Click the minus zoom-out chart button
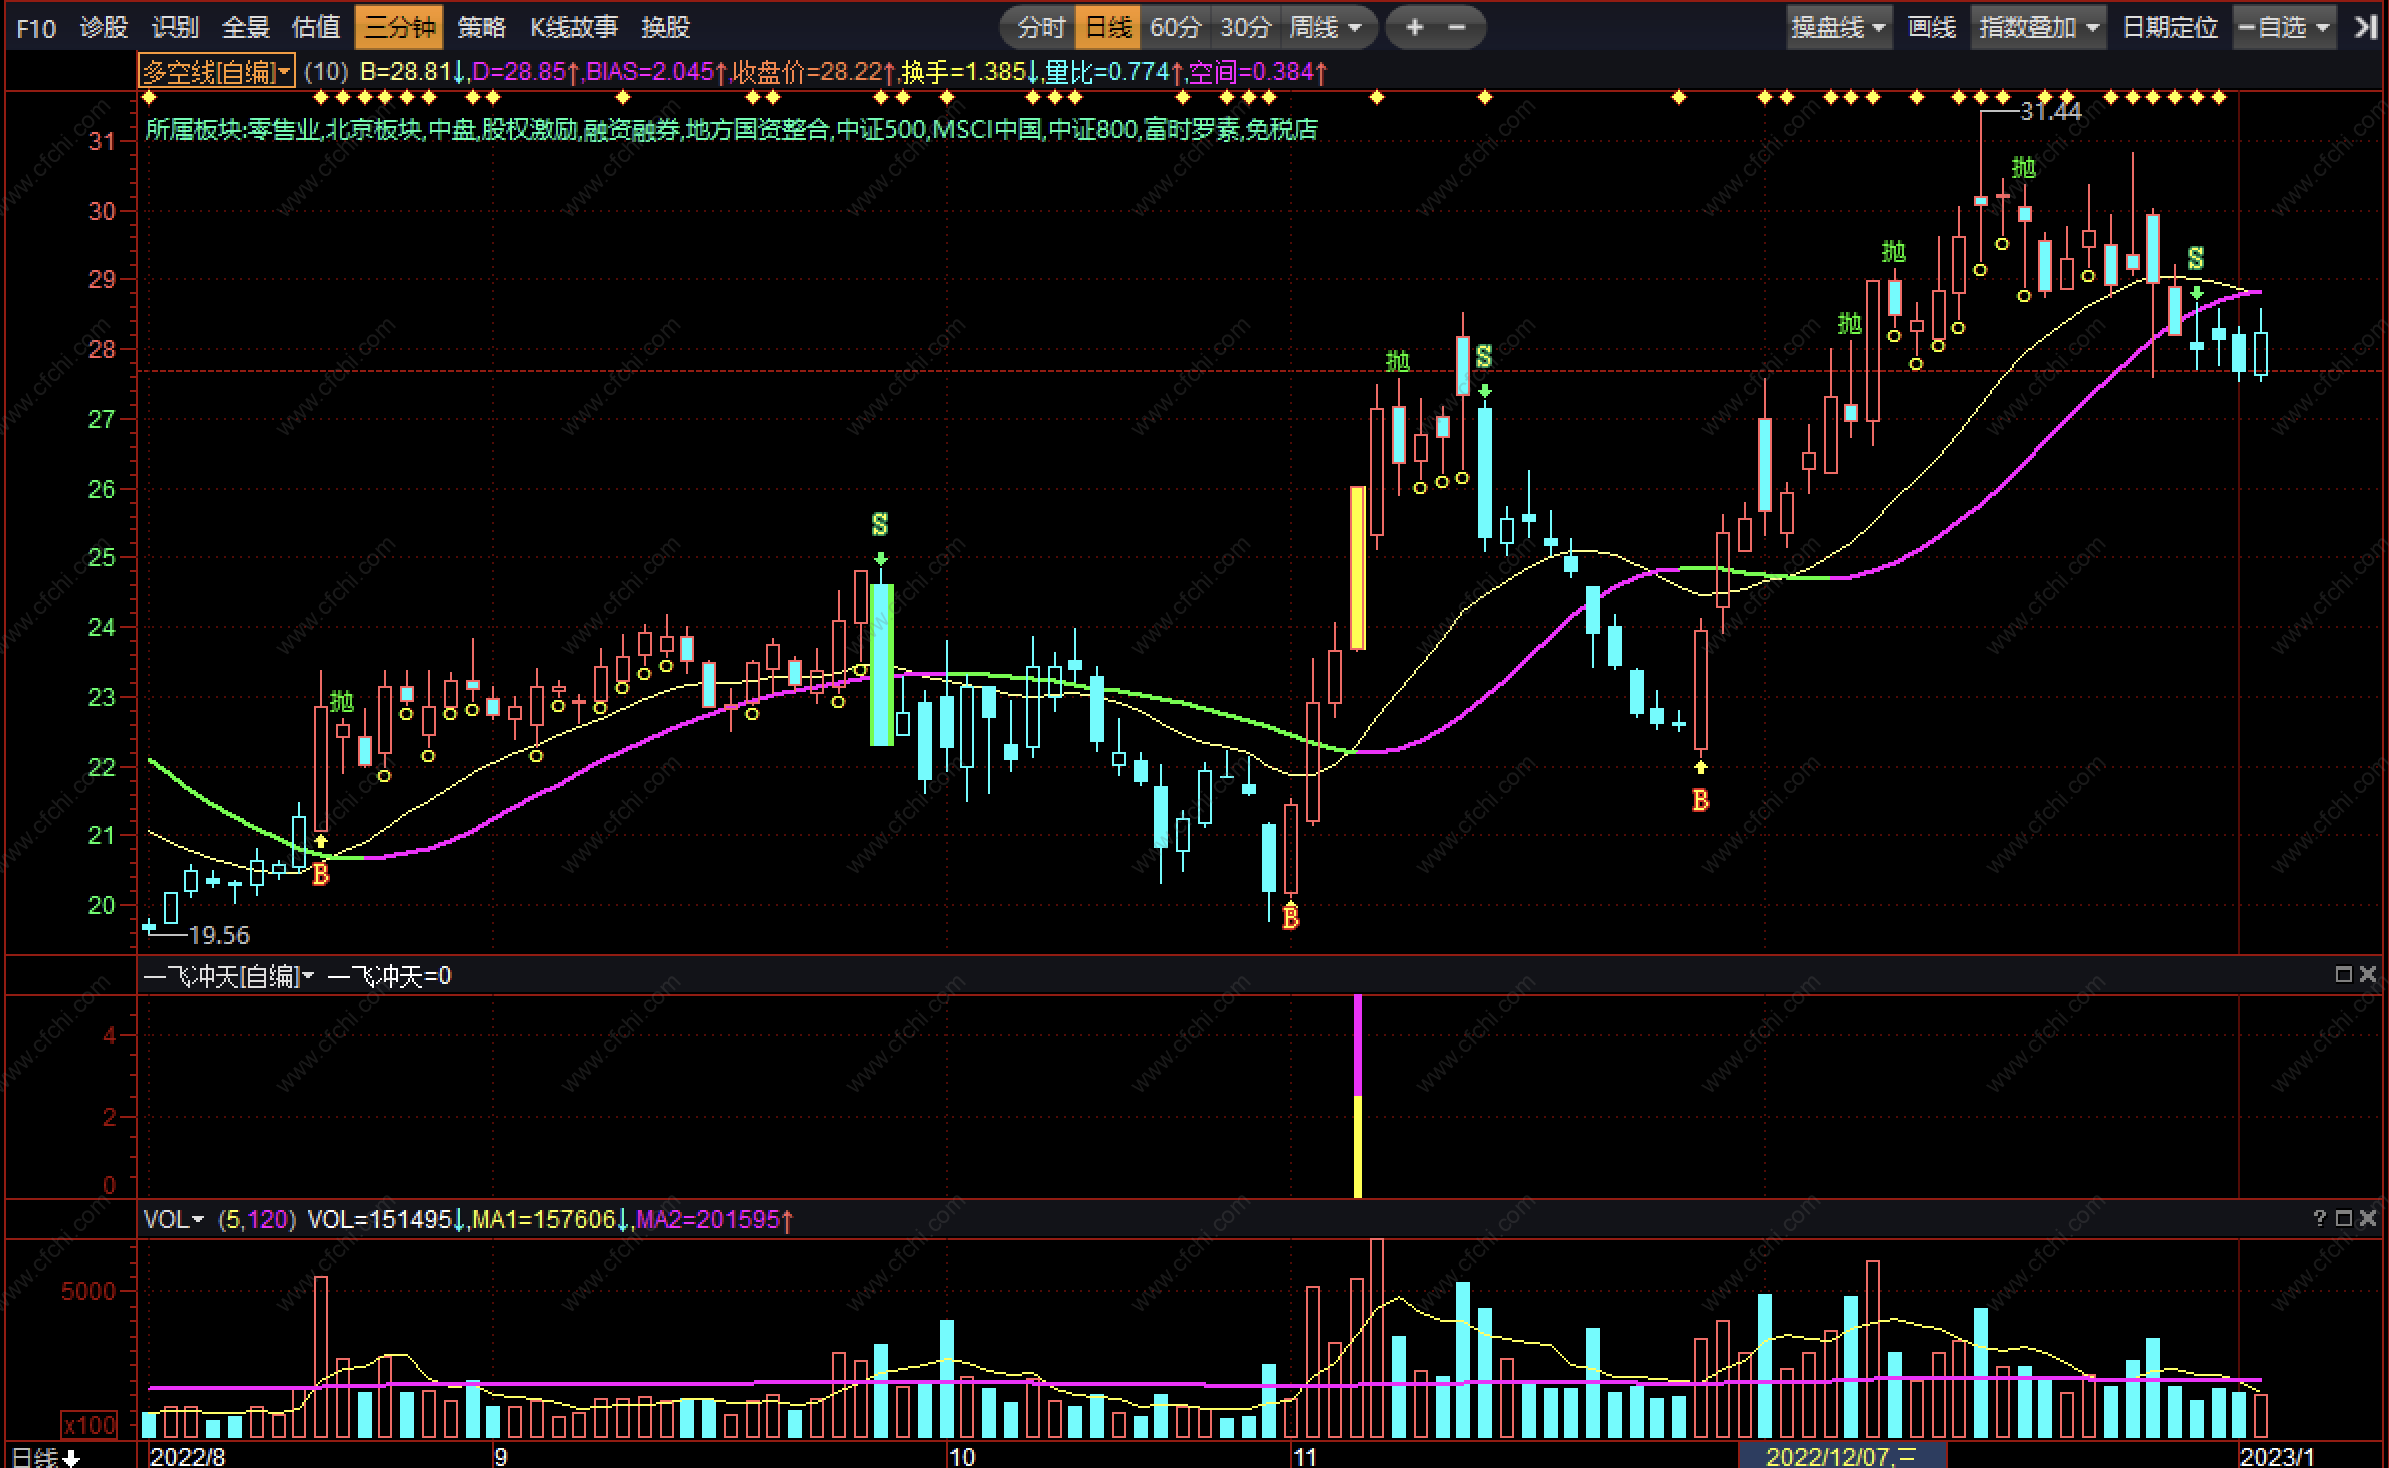The image size is (2389, 1468). point(1457,27)
